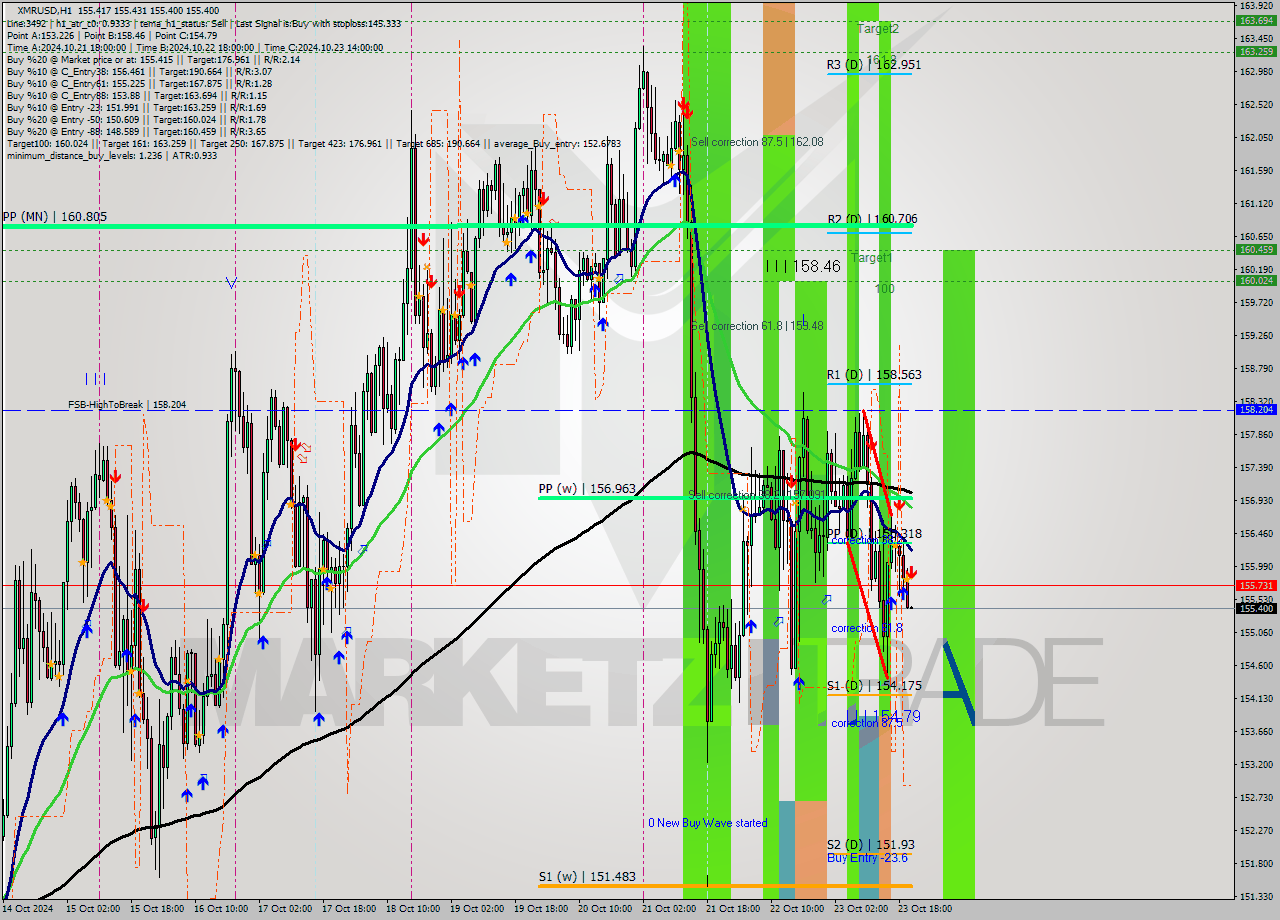Click 18 Oct 10:00 on the time axis

[x=413, y=909]
